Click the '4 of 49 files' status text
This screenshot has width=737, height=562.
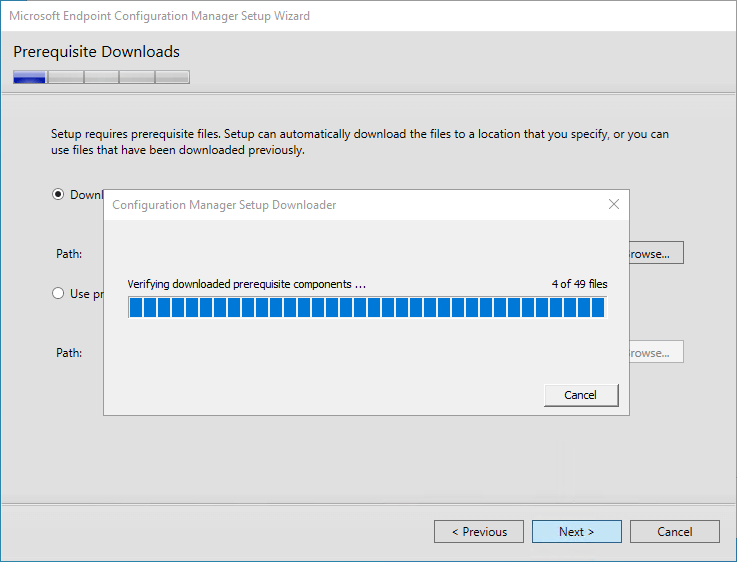(579, 284)
